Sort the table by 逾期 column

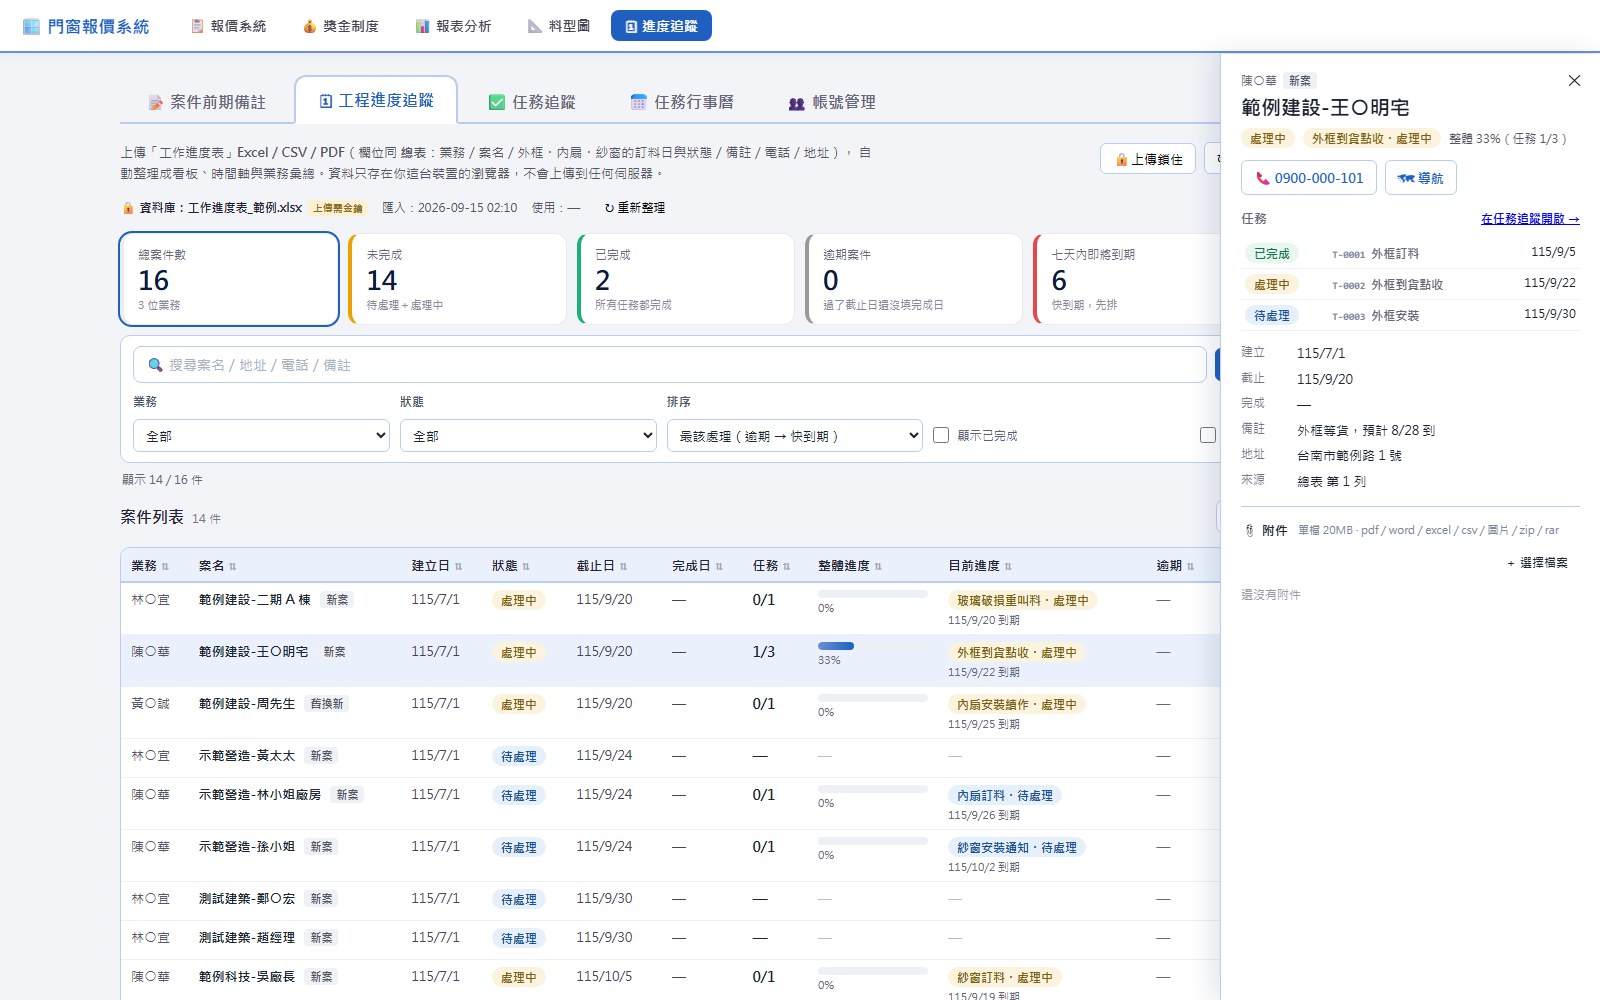click(x=1175, y=566)
